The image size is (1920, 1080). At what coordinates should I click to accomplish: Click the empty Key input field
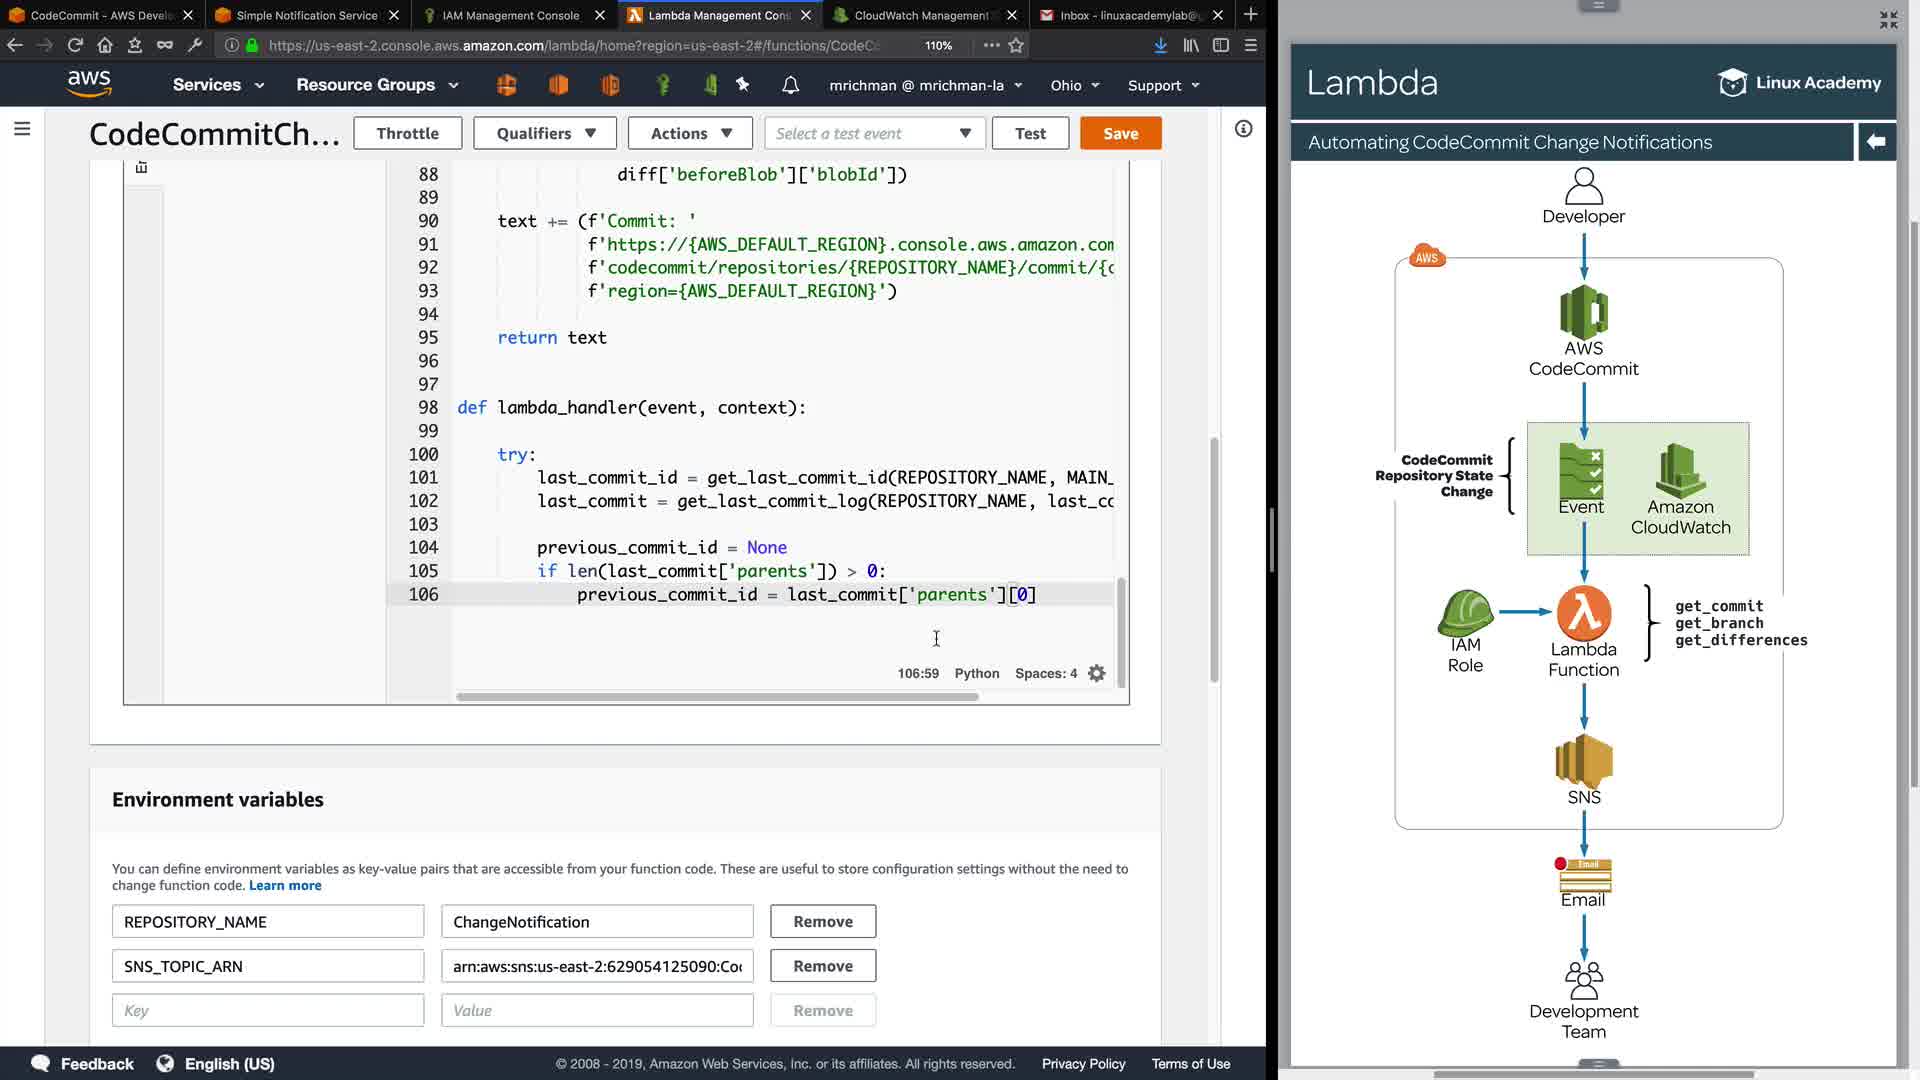tap(267, 1010)
